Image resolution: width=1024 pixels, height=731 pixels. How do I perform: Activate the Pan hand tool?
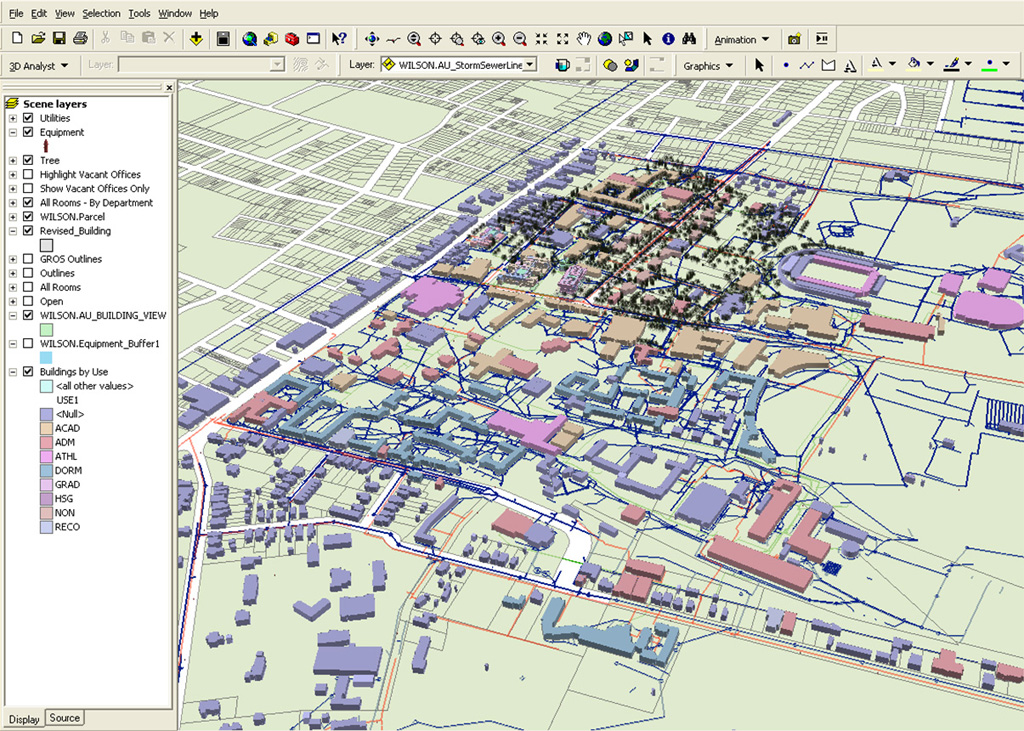(583, 39)
